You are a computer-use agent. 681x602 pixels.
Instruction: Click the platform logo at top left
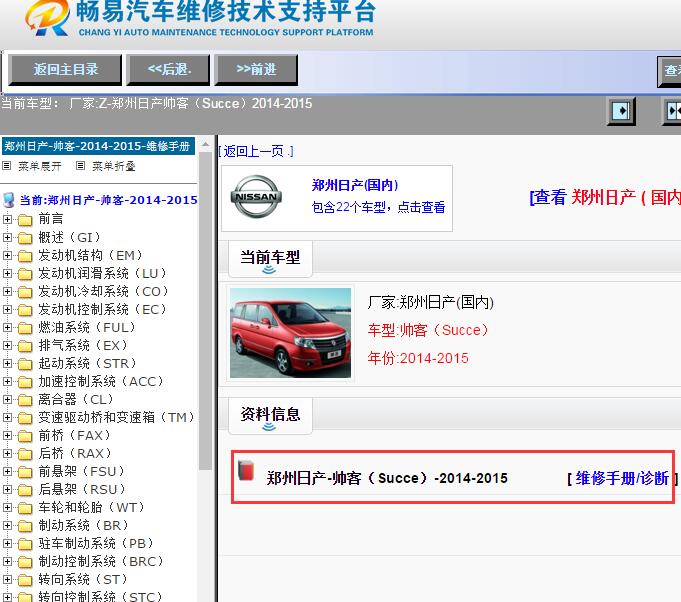(48, 17)
